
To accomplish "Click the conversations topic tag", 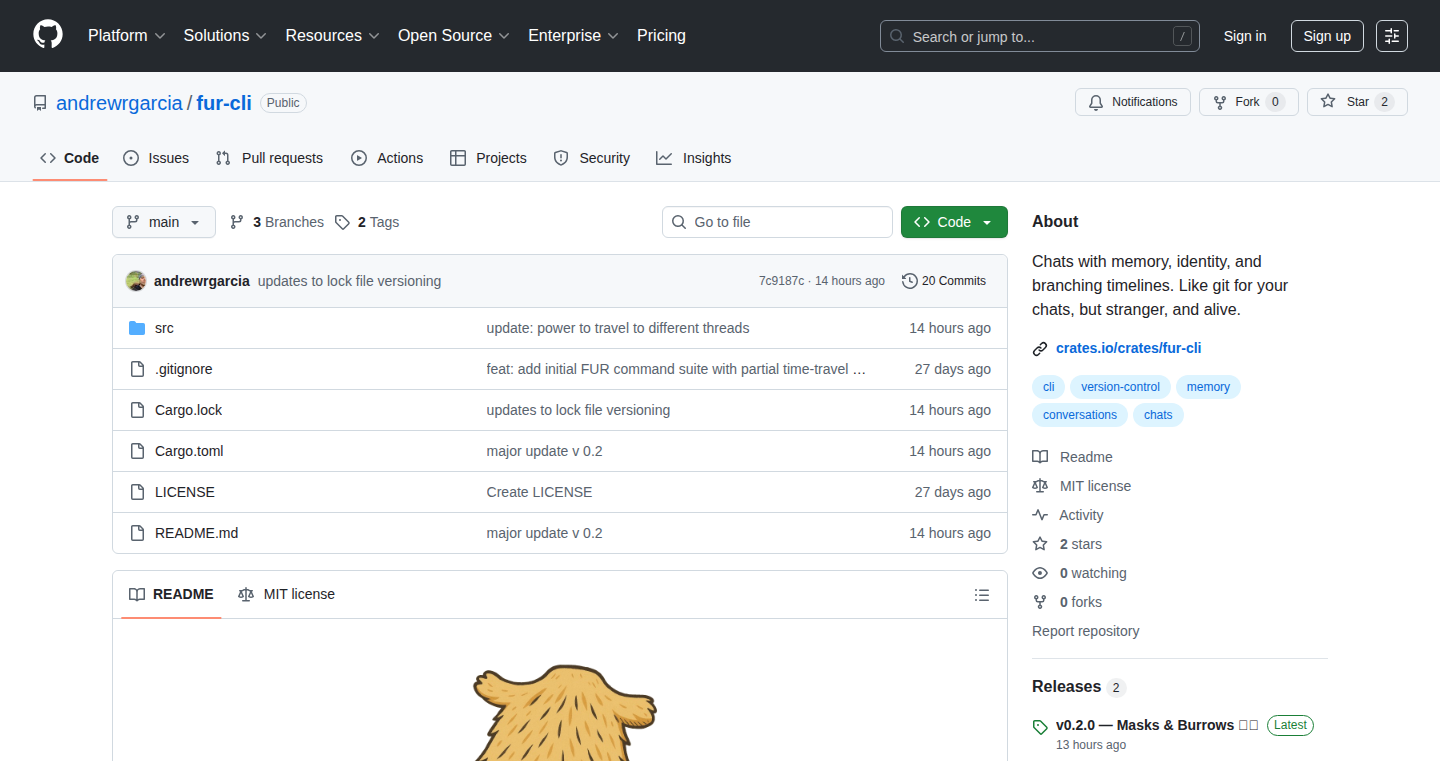I will point(1080,415).
